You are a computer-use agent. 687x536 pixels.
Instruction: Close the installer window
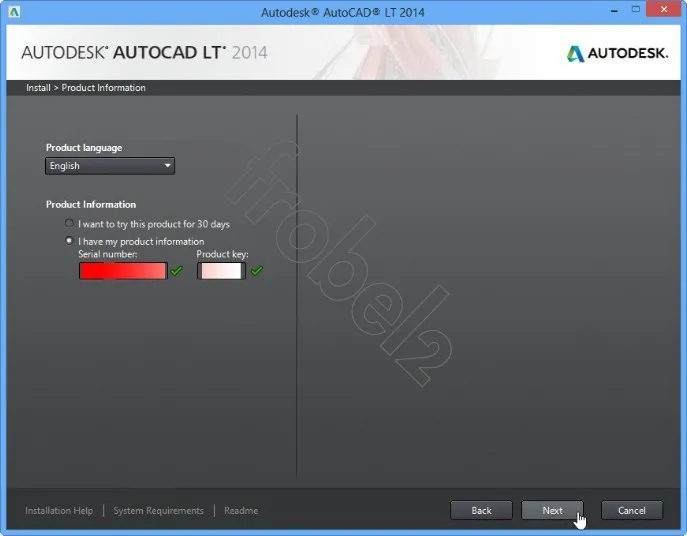(x=664, y=9)
